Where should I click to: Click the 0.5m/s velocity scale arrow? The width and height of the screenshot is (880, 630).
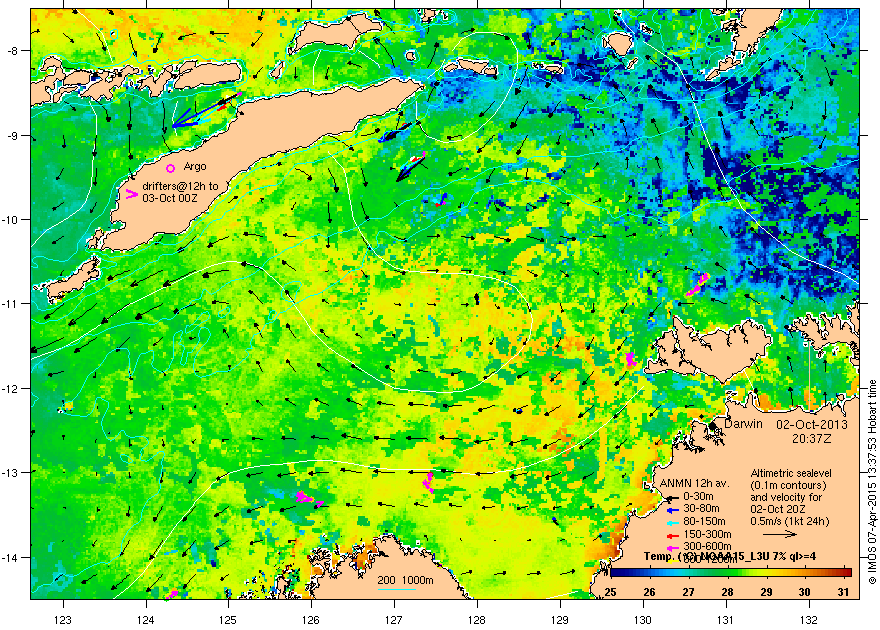(780, 534)
